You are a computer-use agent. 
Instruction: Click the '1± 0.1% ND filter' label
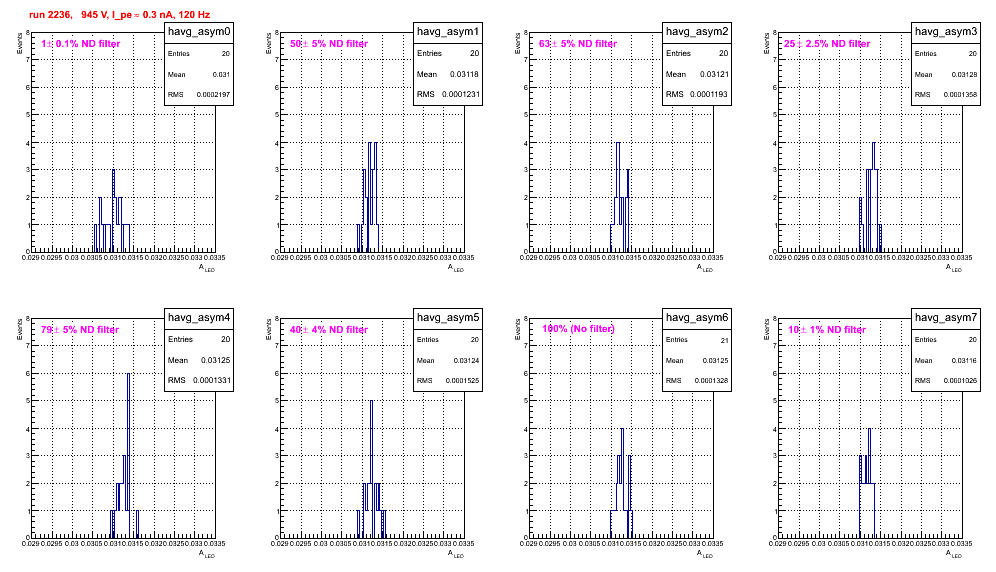81,43
